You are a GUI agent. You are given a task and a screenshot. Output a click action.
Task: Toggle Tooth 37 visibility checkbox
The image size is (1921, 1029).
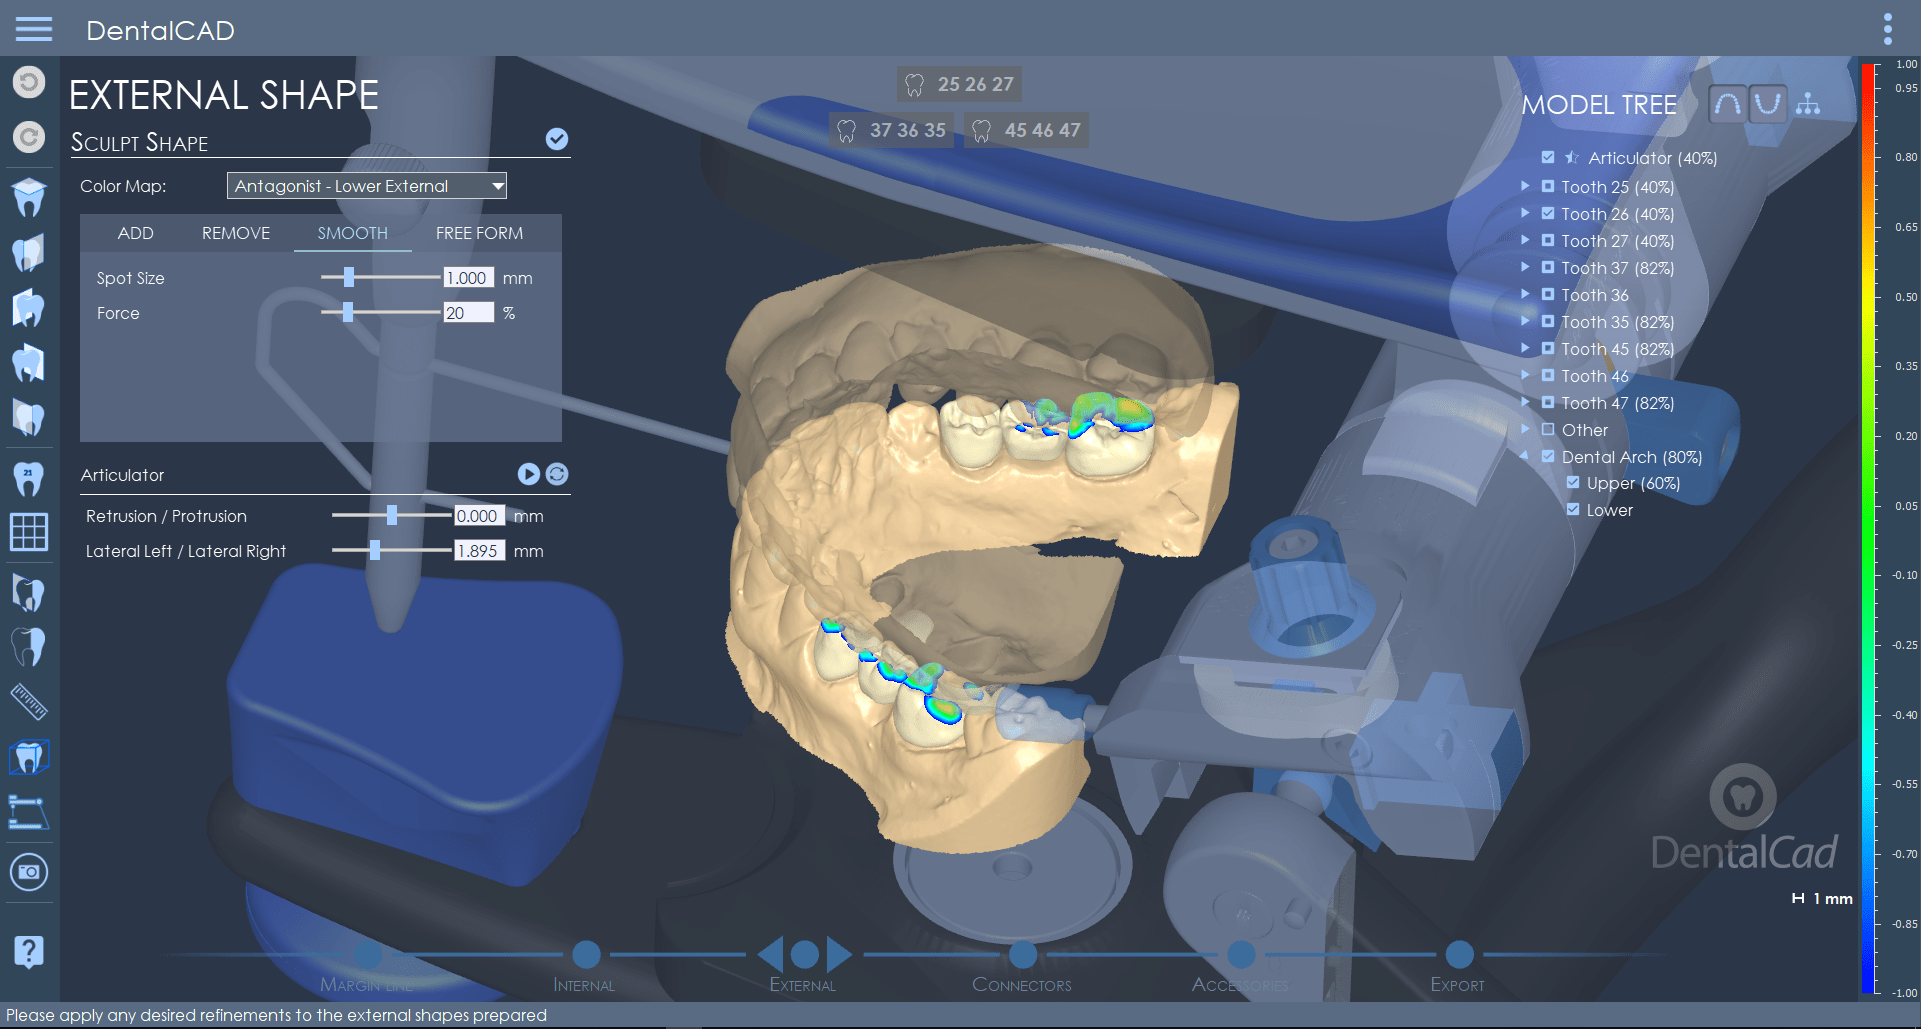[x=1548, y=267]
